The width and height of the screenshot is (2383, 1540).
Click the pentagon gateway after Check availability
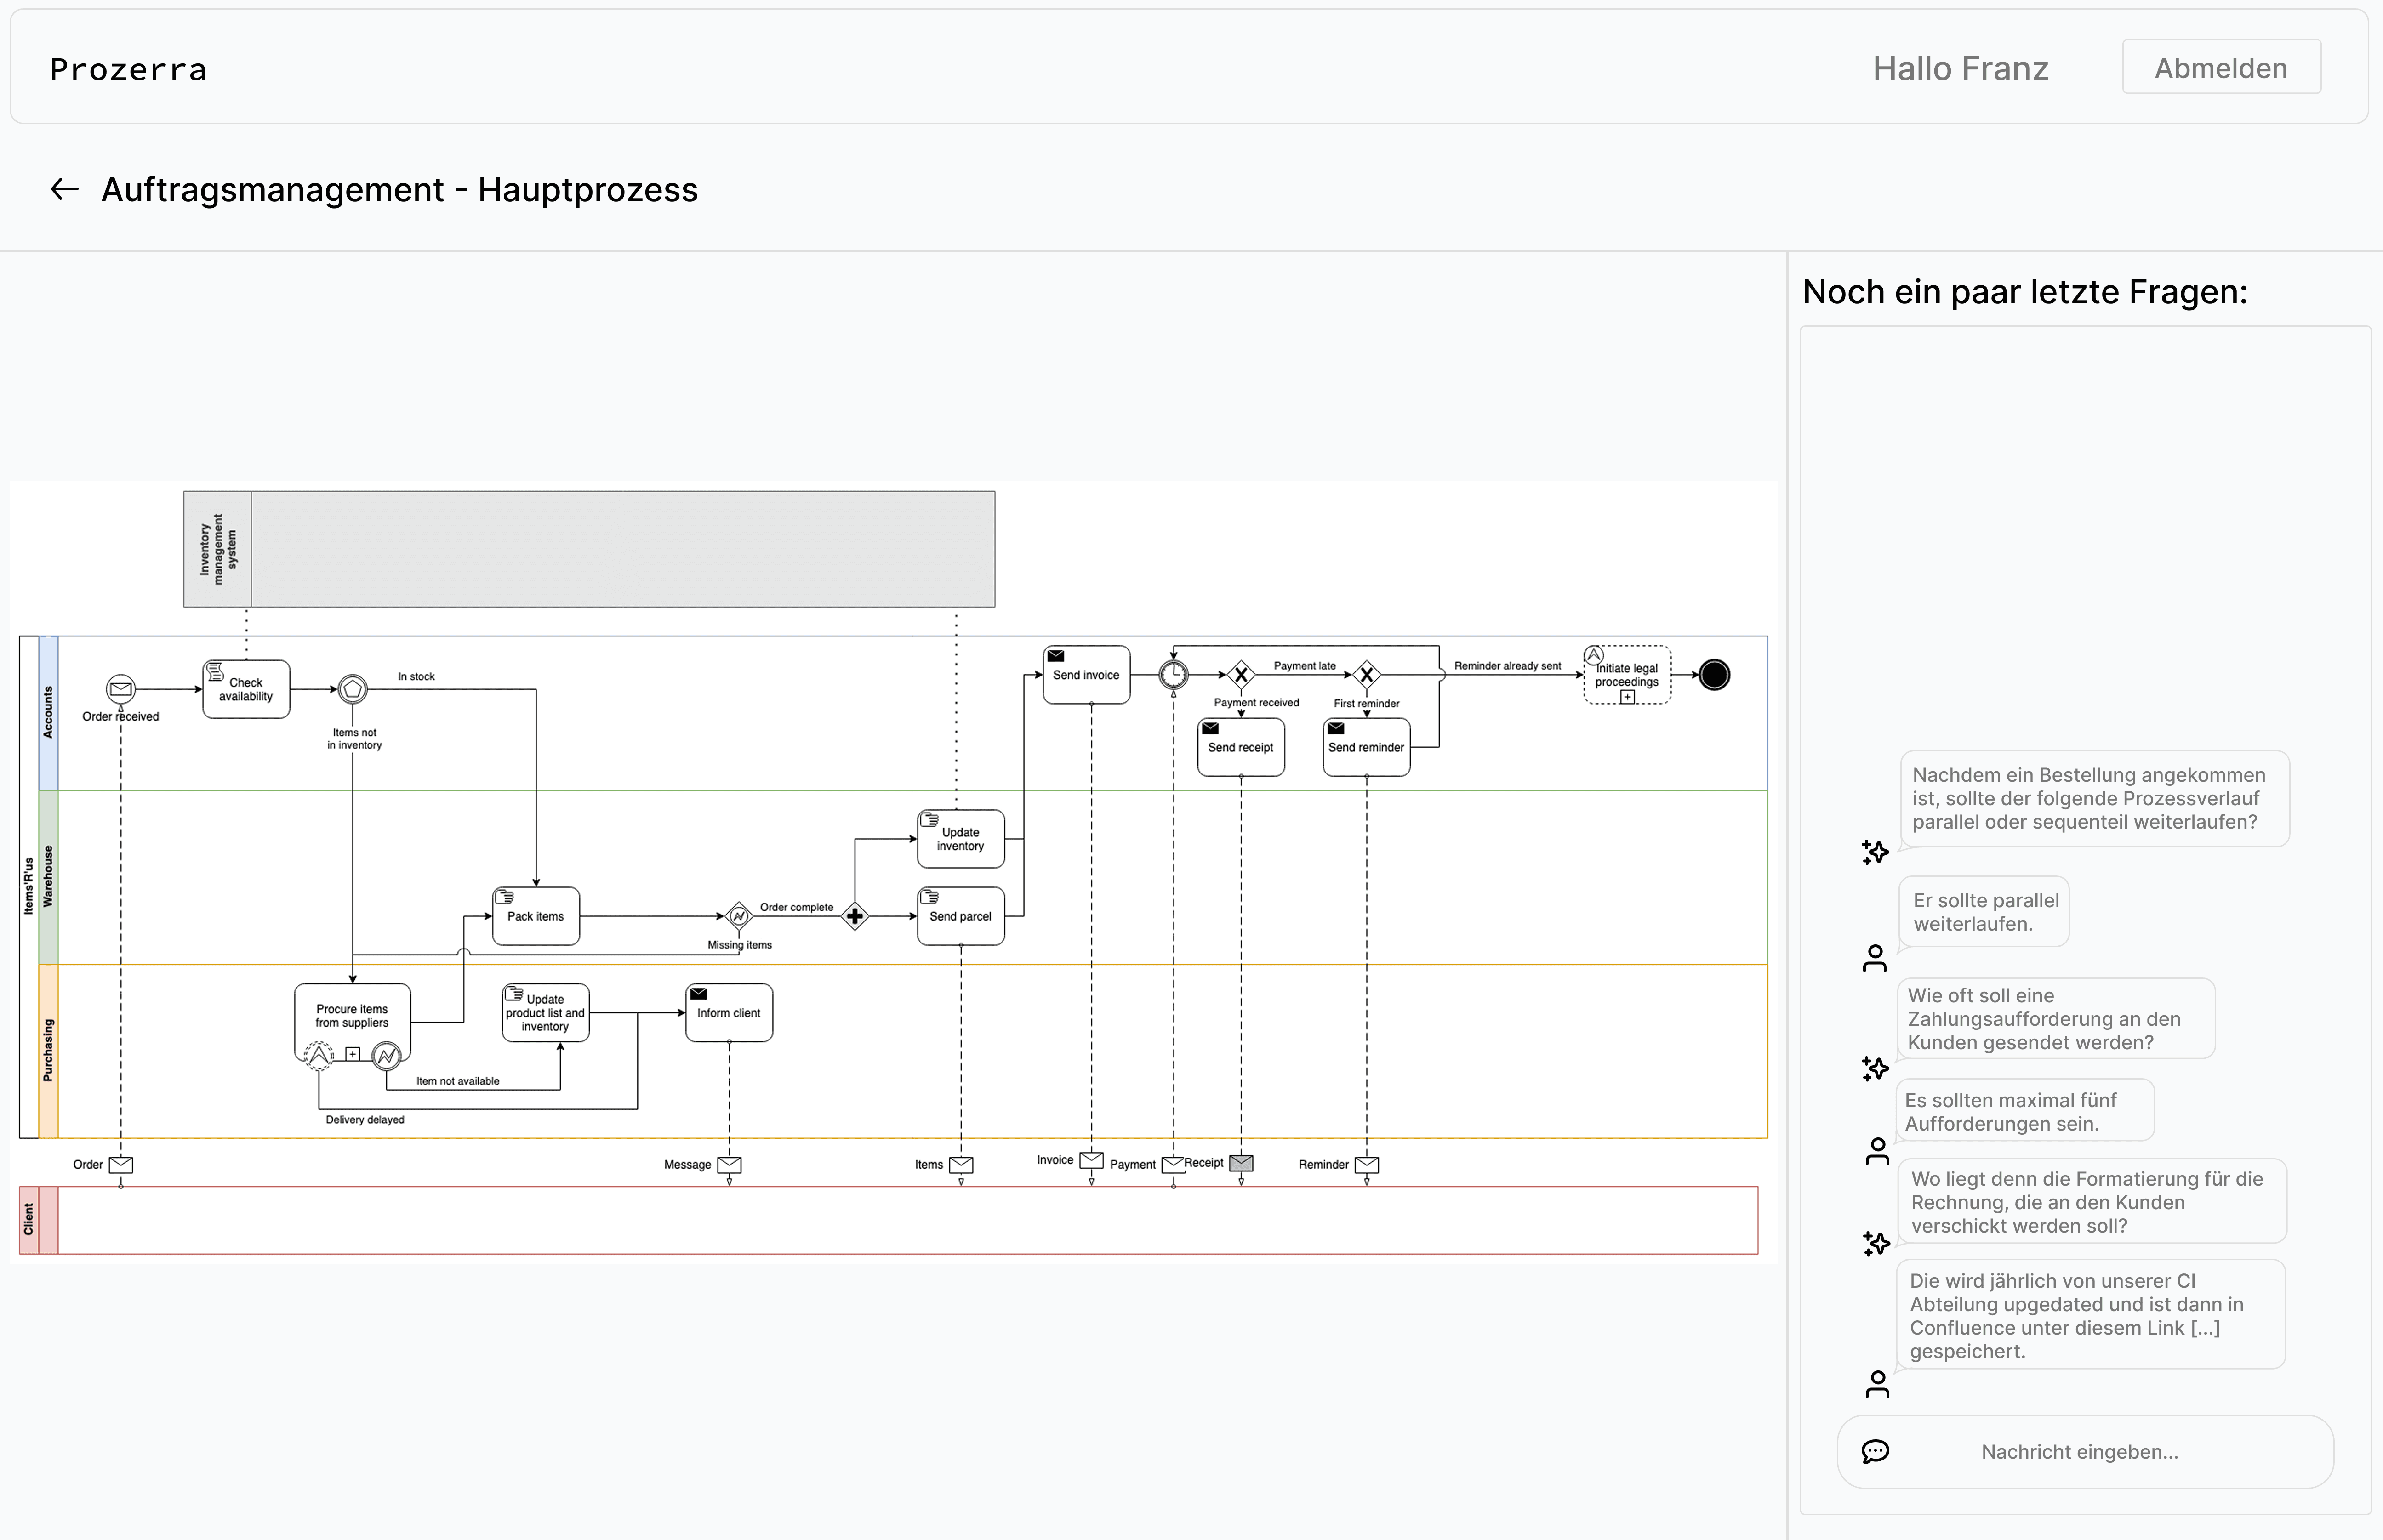[353, 689]
